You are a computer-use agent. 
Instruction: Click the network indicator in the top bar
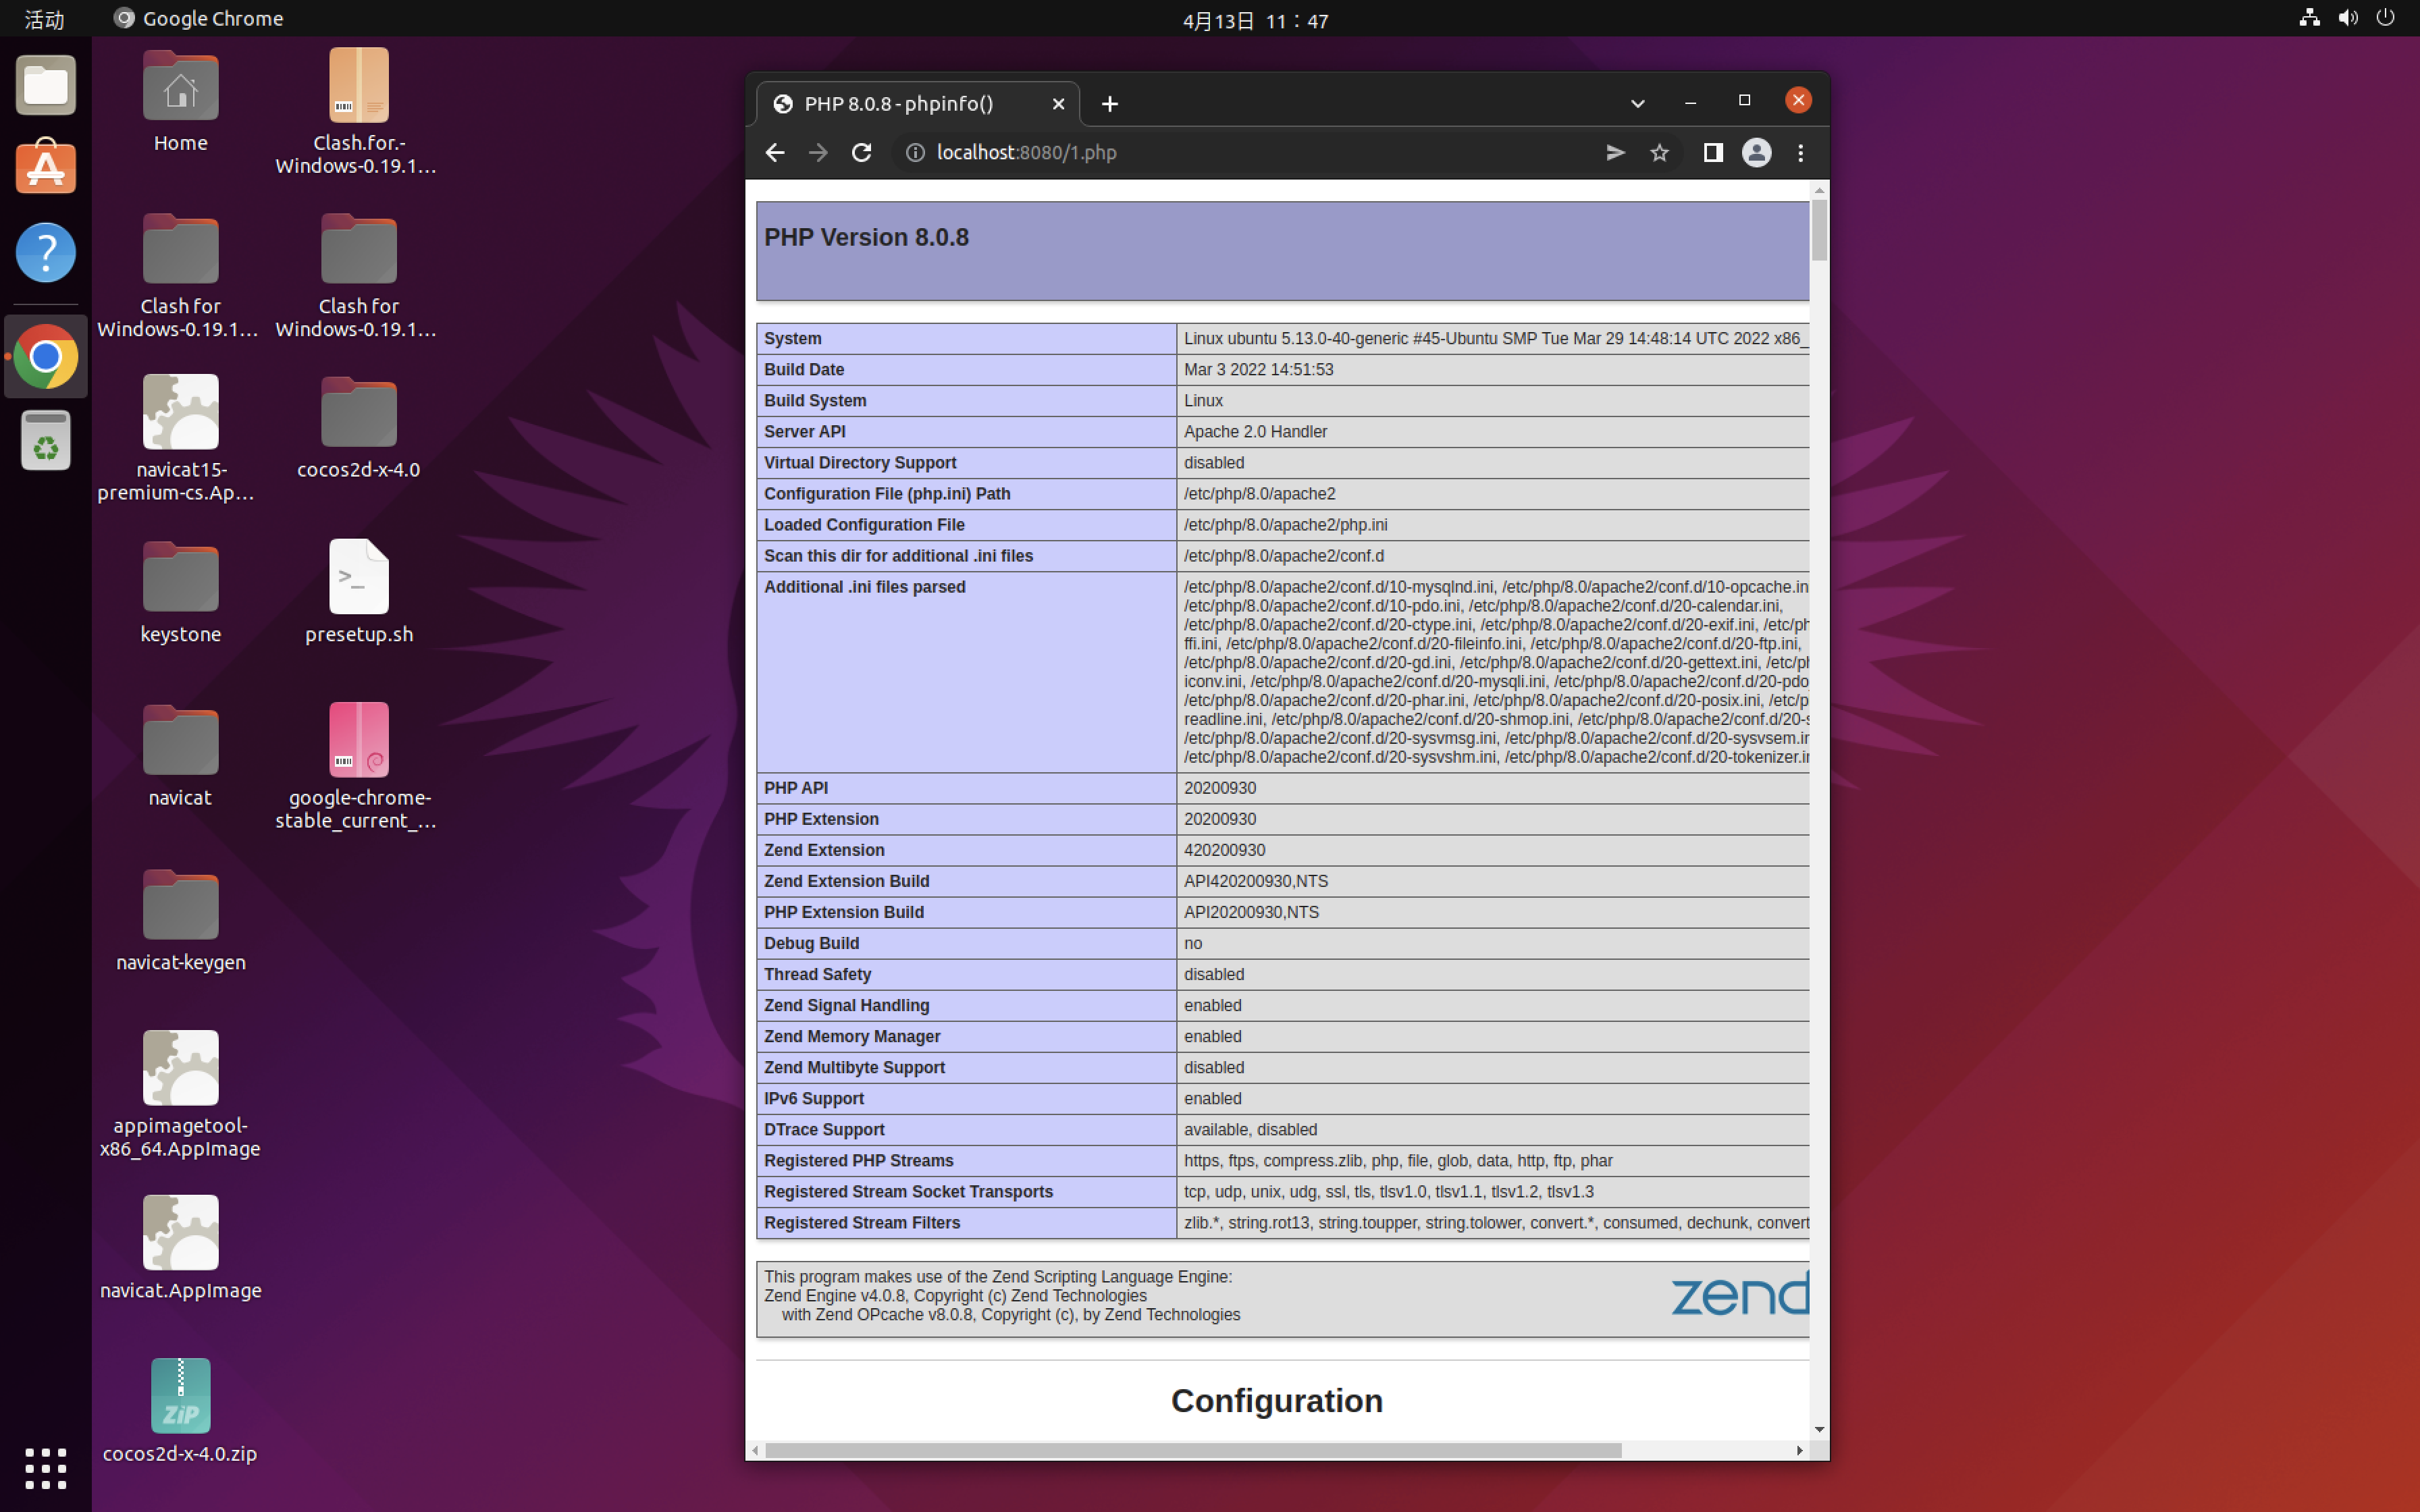pos(2309,17)
